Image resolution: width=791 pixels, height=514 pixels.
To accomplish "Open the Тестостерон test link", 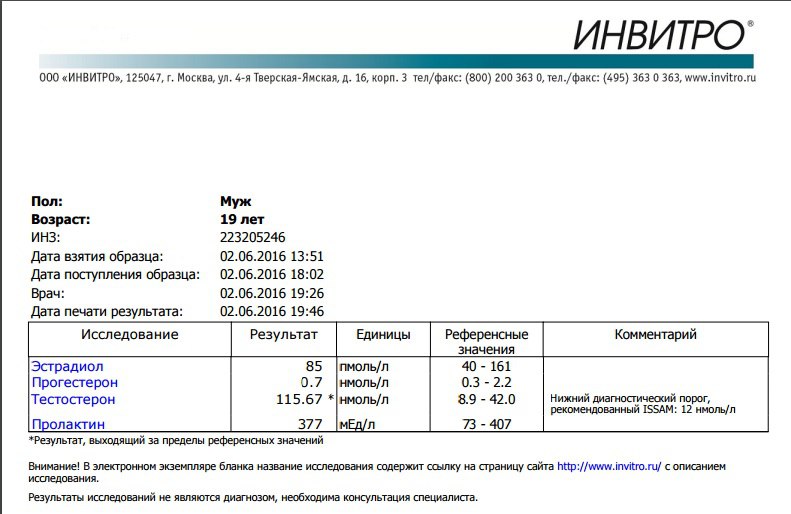I will click(73, 399).
